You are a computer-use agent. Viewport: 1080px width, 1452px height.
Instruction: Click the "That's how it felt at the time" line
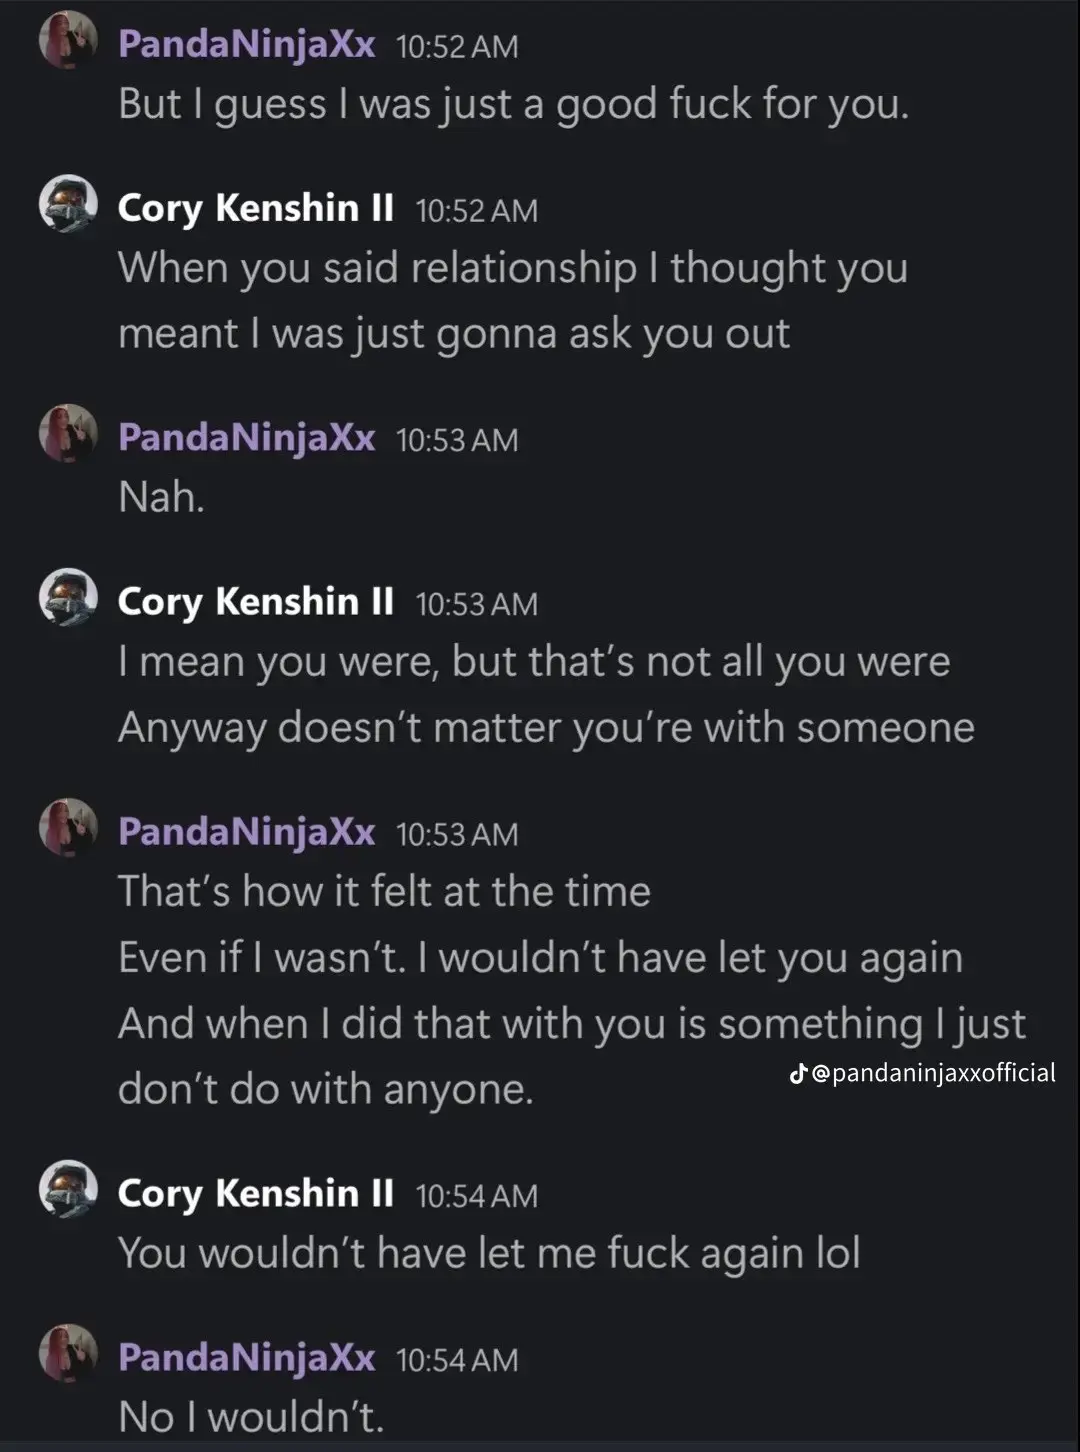point(384,891)
